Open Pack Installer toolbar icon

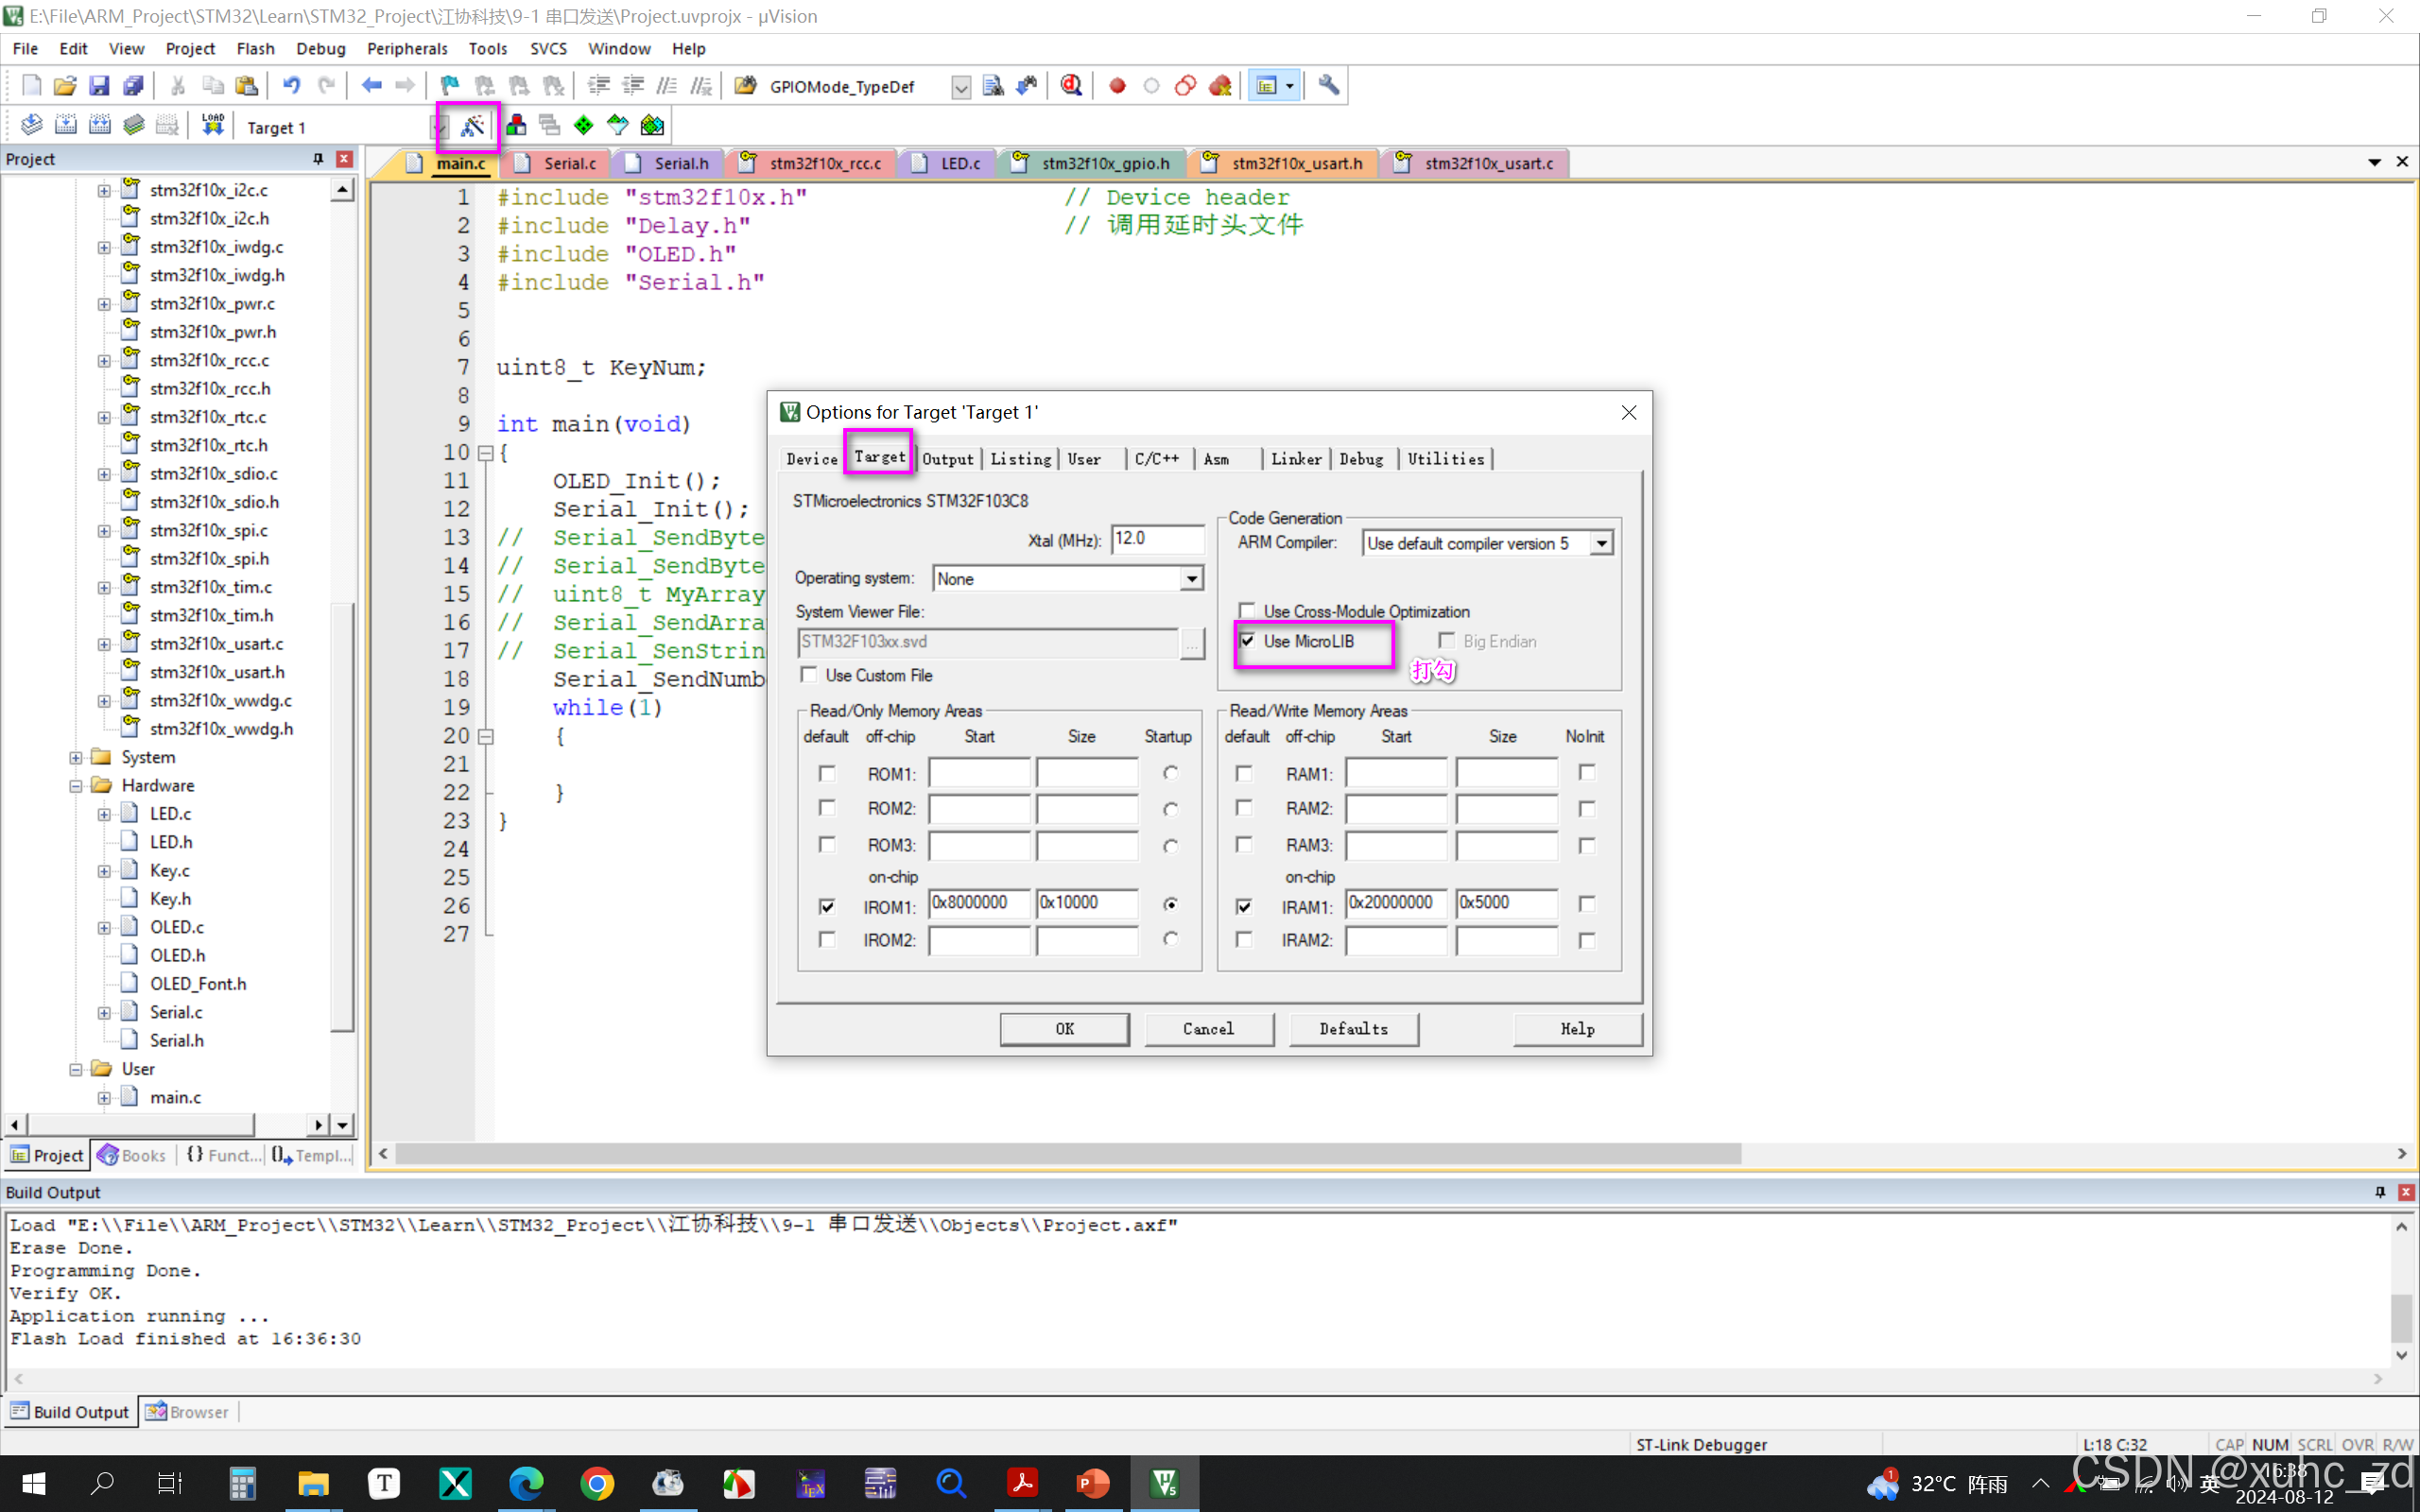652,125
